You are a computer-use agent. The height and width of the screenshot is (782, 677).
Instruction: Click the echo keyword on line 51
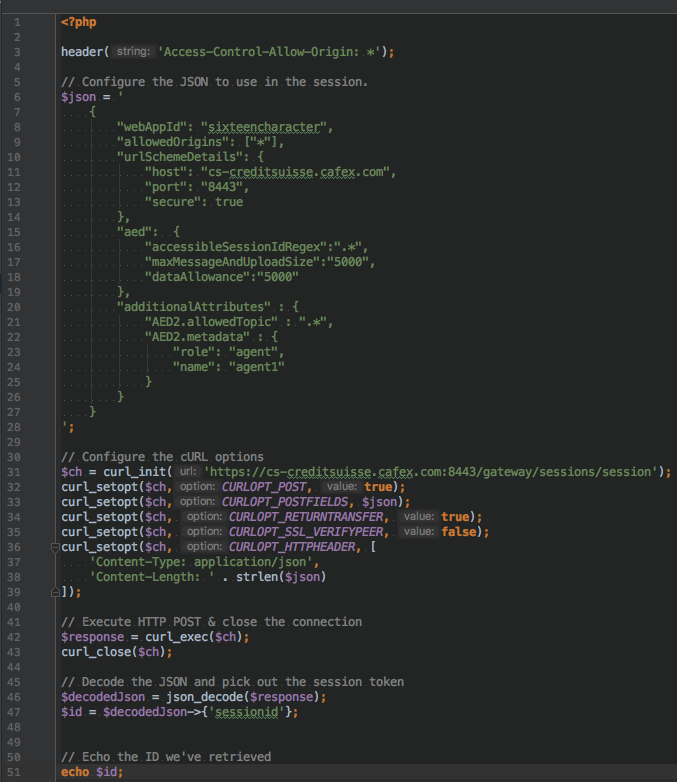coord(75,772)
